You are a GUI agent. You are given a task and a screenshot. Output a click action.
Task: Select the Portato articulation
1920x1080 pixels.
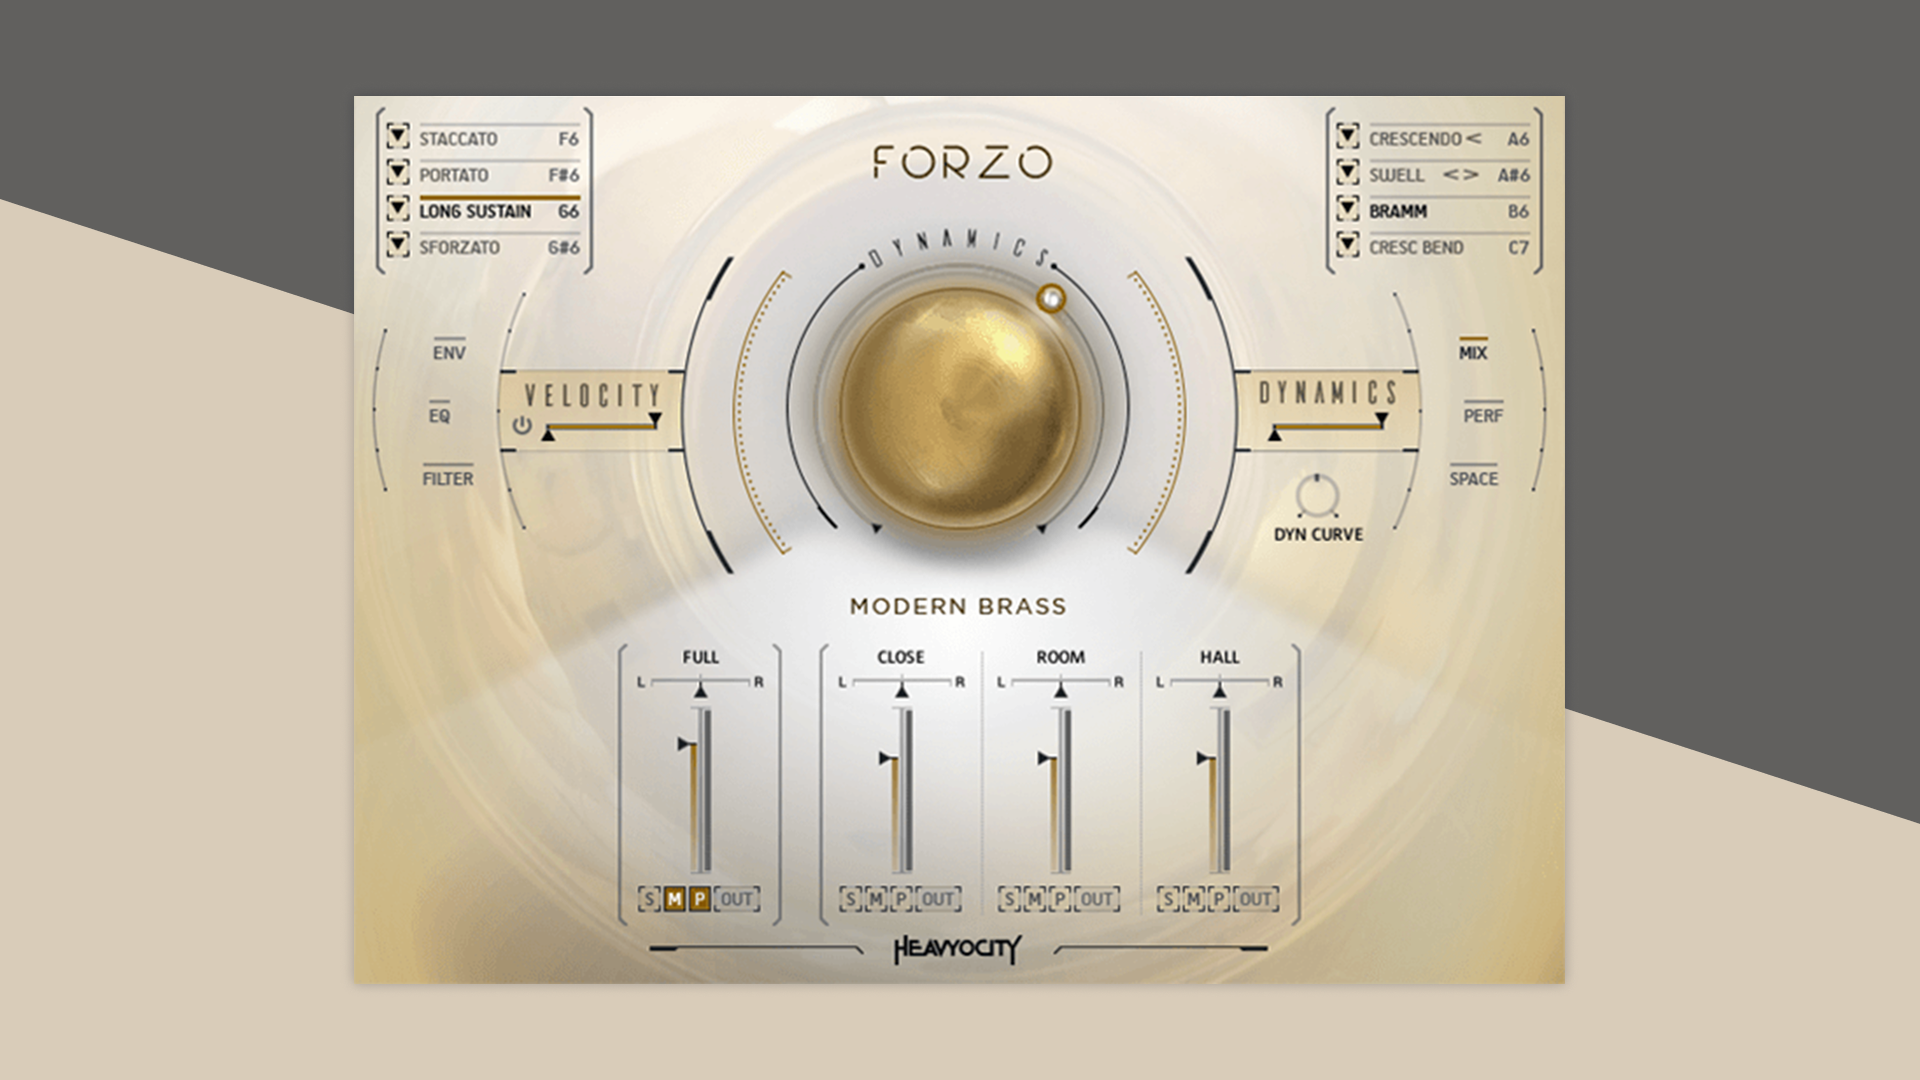click(x=454, y=175)
